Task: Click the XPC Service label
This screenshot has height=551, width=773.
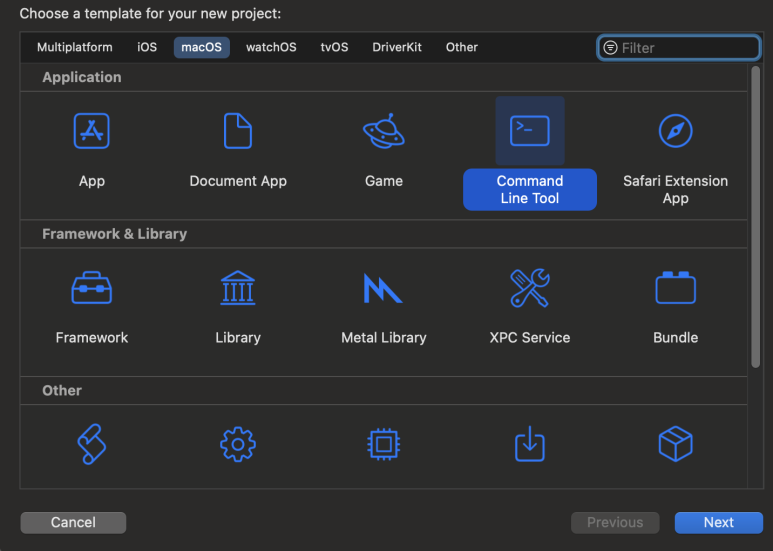Action: pos(530,338)
